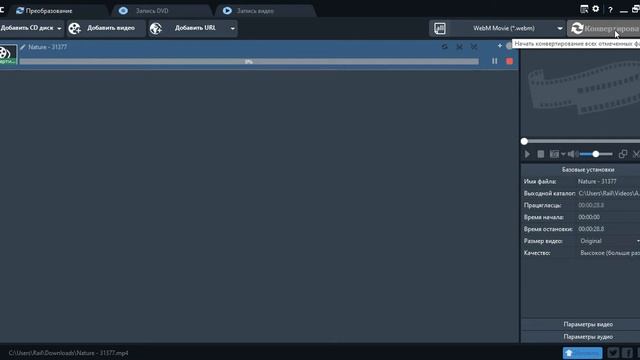Stop the preview playback
640x360 pixels.
[x=540, y=154]
